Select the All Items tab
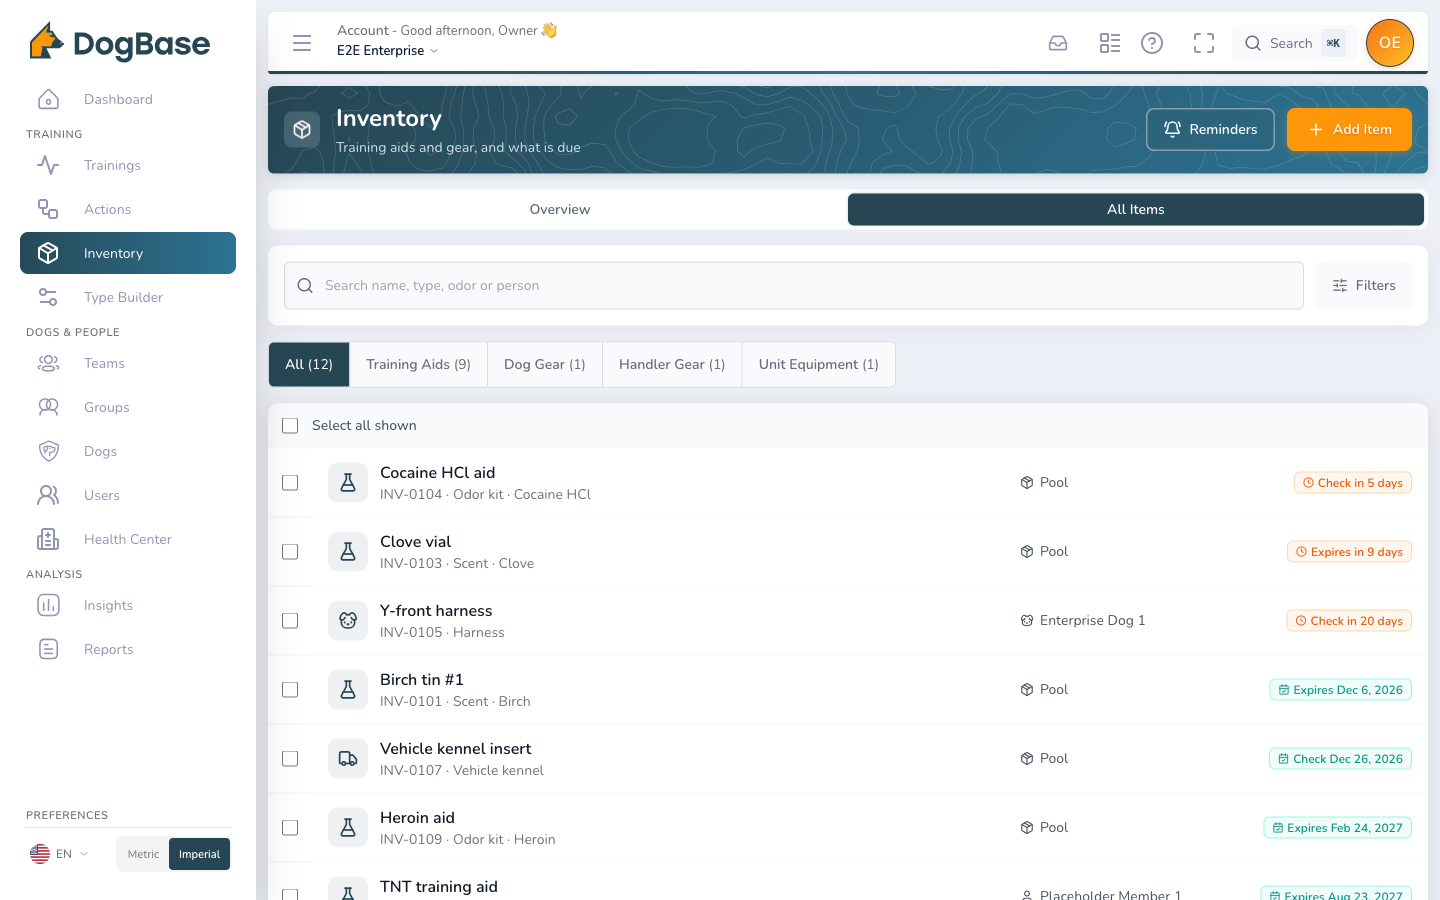The width and height of the screenshot is (1440, 900). [1136, 210]
